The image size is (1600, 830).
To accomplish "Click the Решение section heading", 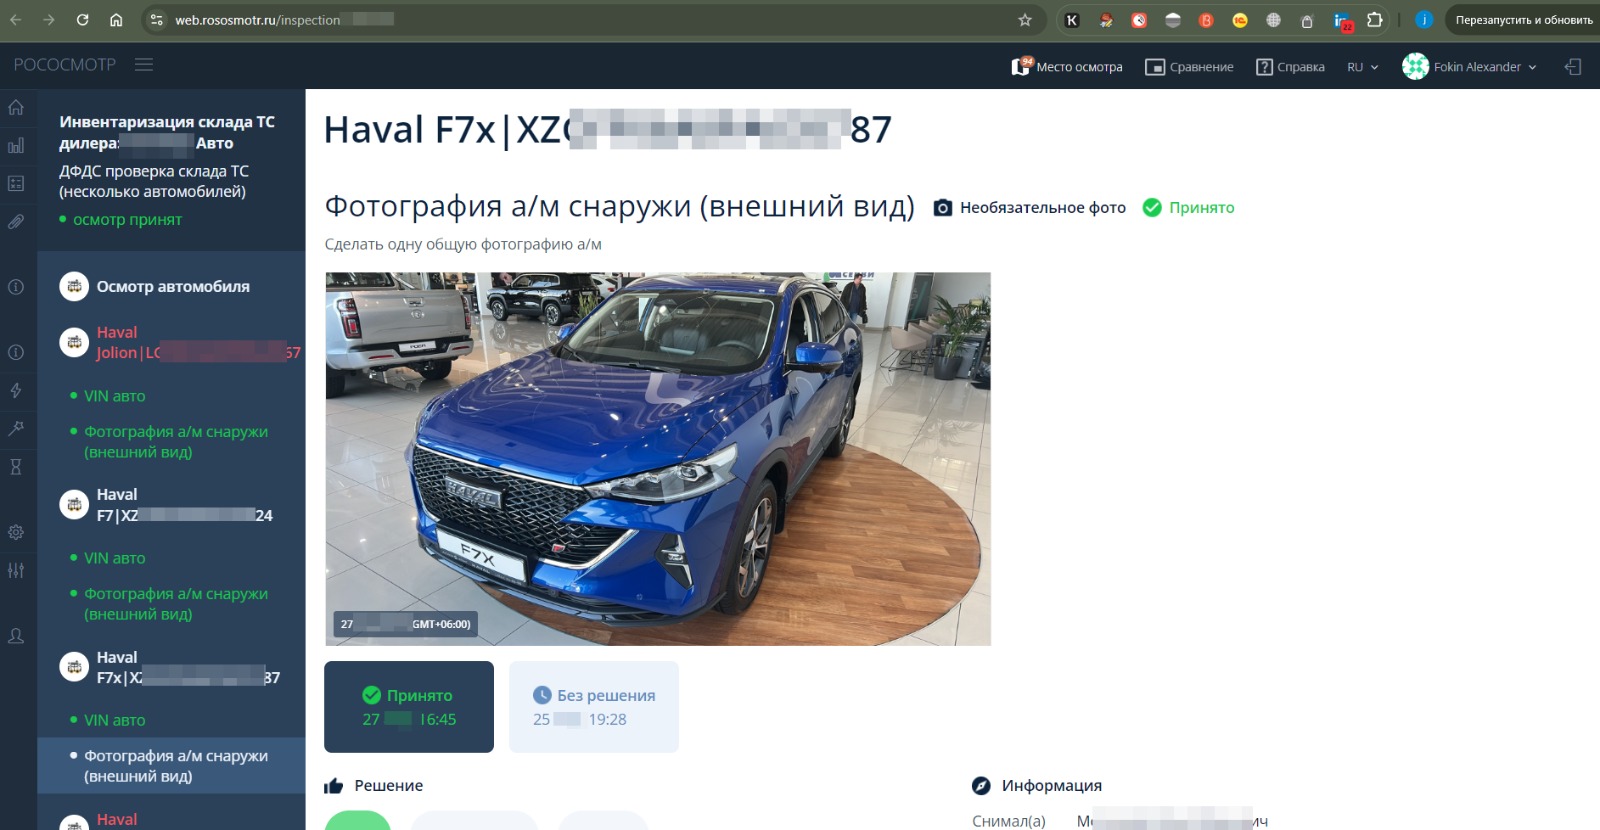I will (x=374, y=786).
